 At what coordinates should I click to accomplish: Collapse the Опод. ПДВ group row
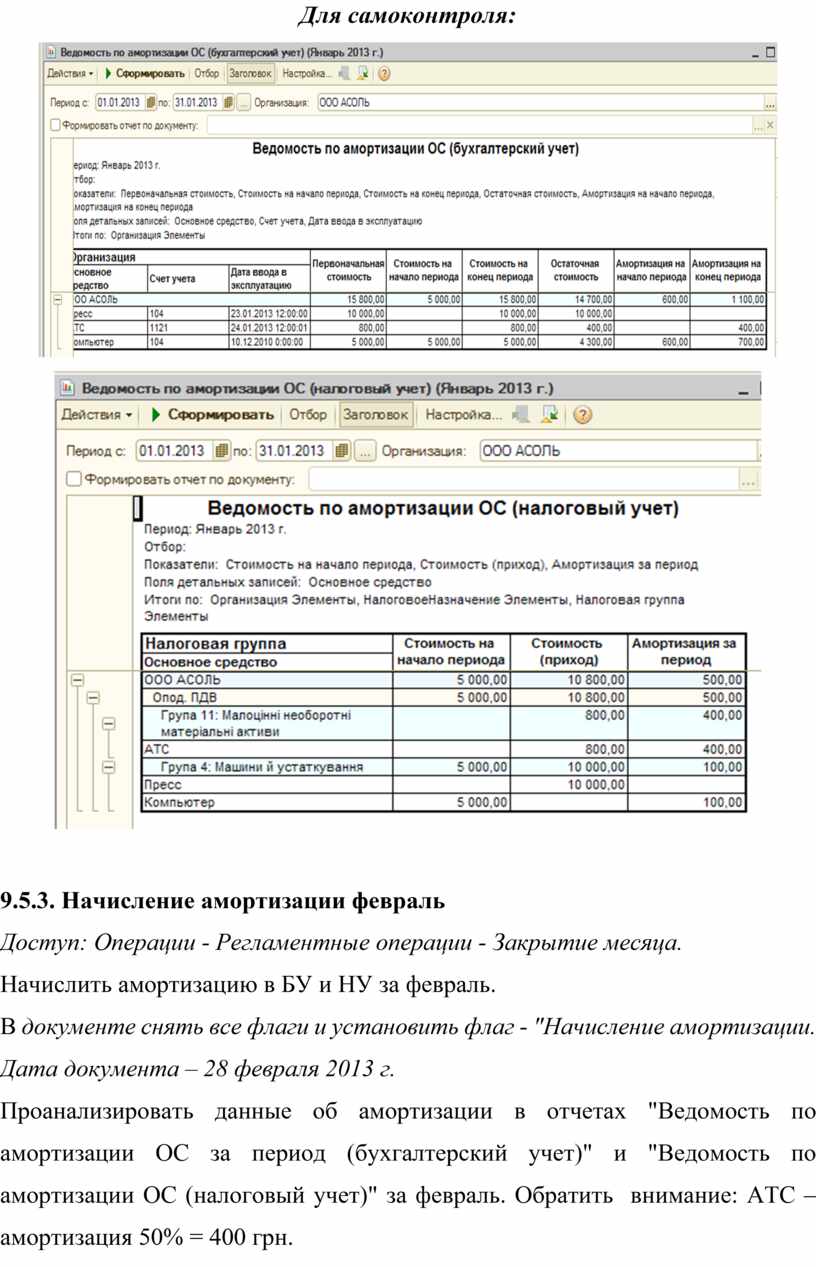coord(92,698)
